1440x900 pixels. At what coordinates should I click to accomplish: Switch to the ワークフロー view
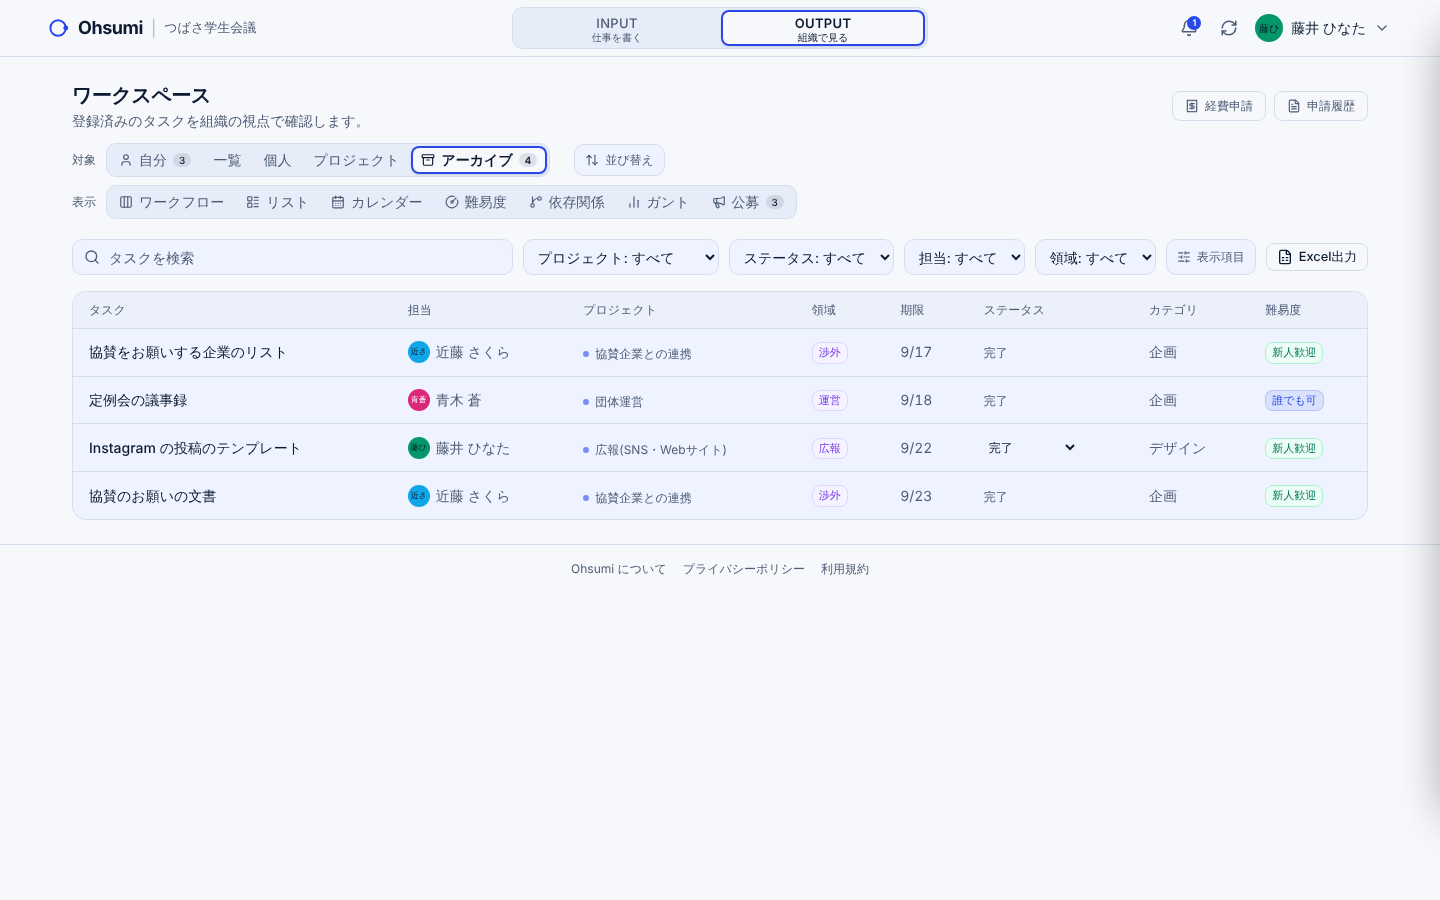click(x=172, y=202)
